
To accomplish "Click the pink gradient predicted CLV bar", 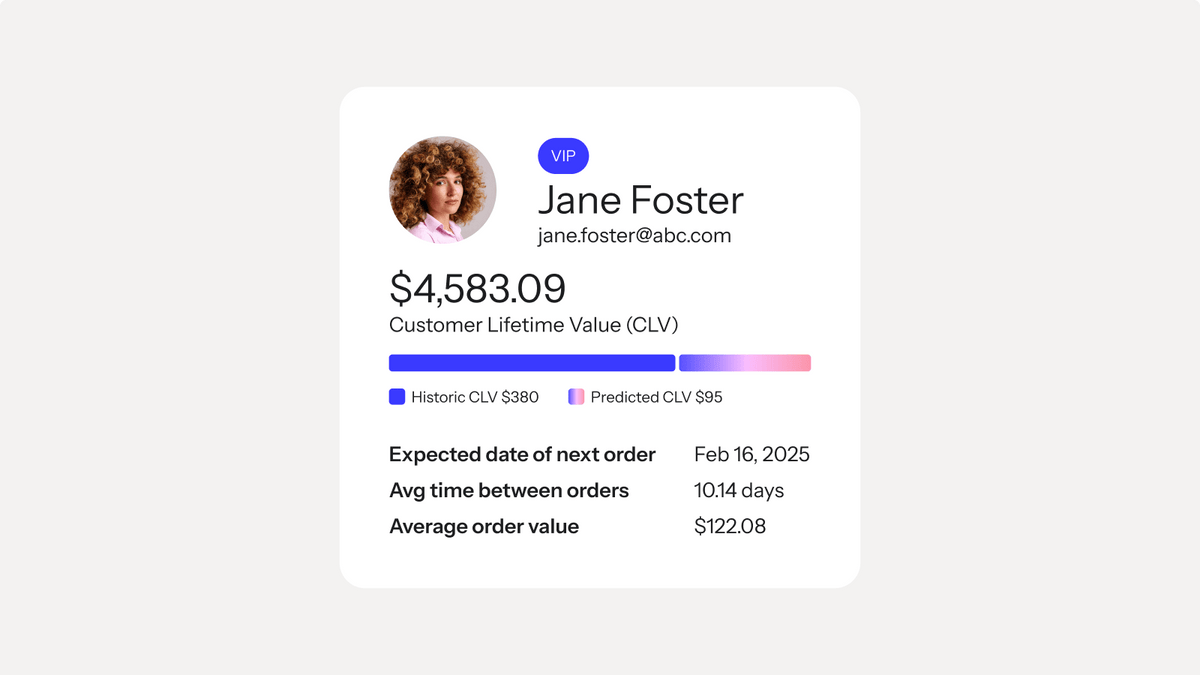I will pos(745,363).
